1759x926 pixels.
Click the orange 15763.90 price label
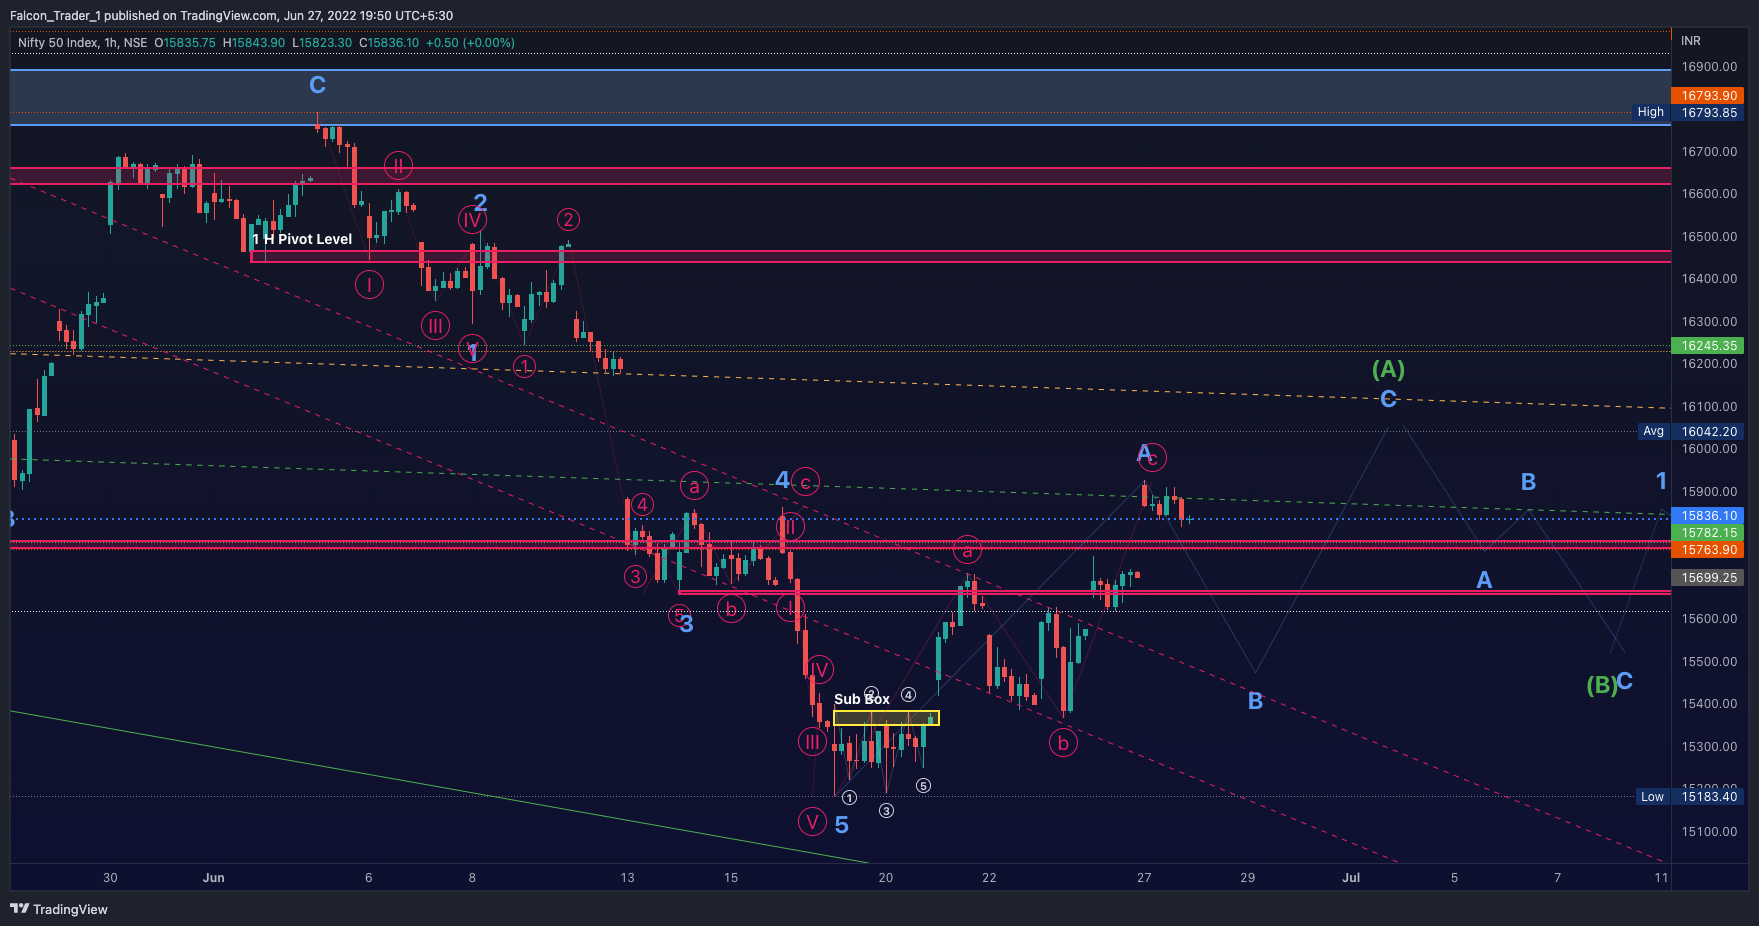click(1708, 550)
